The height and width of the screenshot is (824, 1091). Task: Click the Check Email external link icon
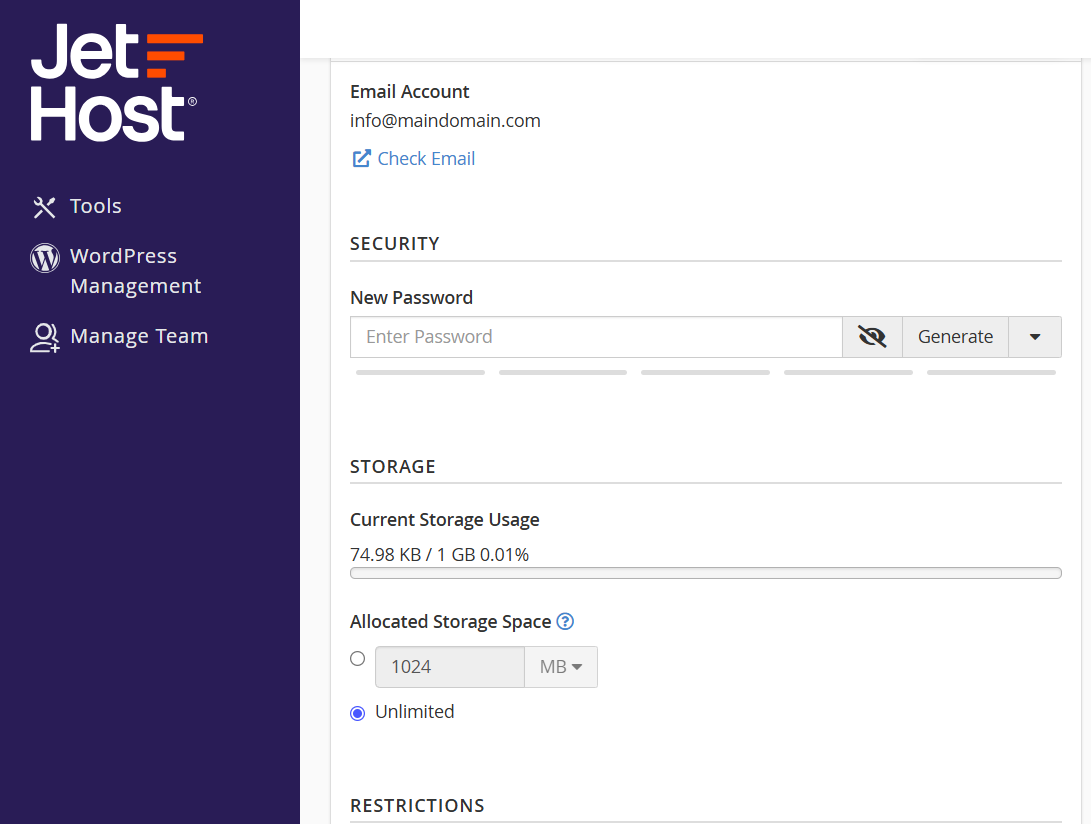click(361, 159)
